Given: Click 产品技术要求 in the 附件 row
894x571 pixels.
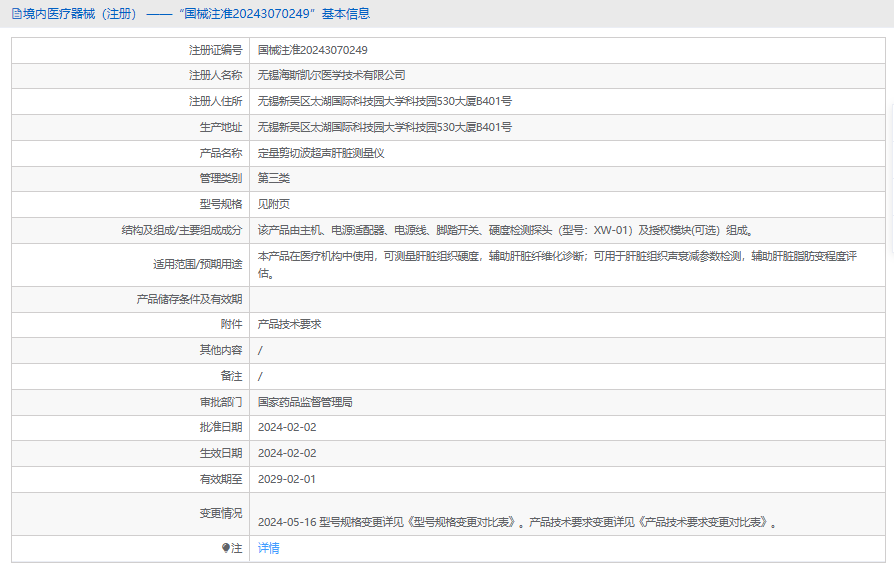Looking at the screenshot, I should (289, 324).
